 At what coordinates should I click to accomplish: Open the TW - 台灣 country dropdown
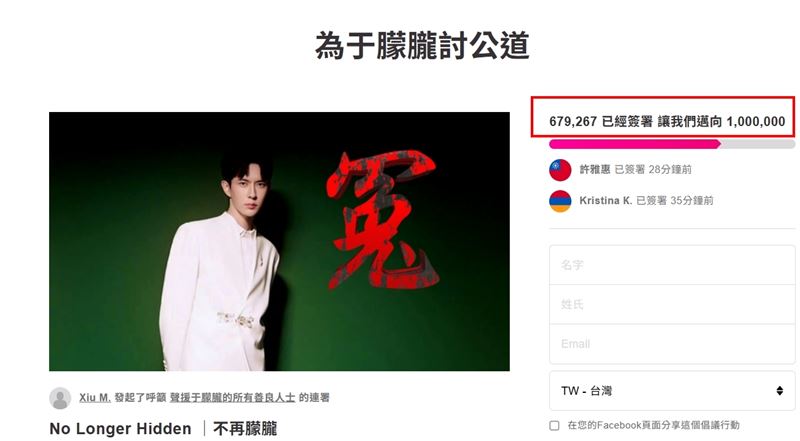click(672, 391)
